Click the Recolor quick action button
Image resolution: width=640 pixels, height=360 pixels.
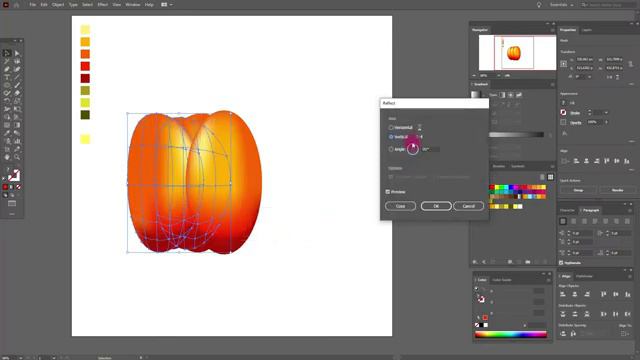(x=618, y=190)
